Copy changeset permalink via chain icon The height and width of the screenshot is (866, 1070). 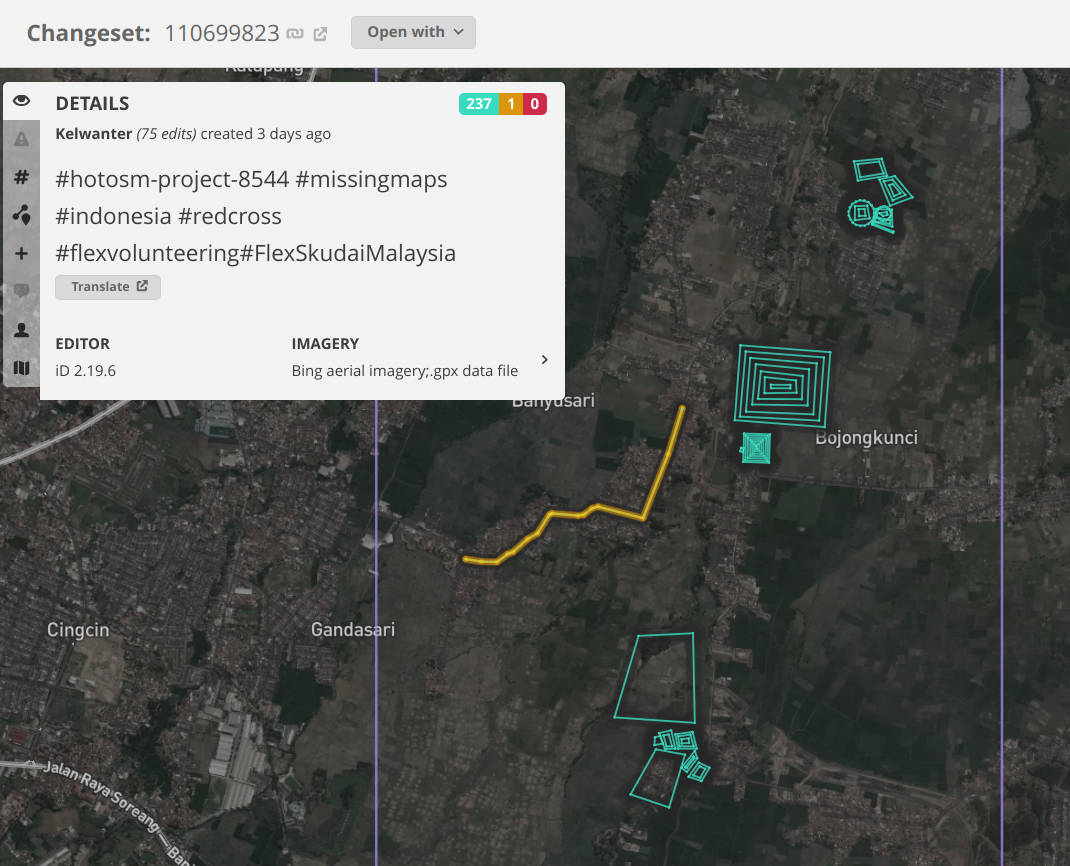tap(295, 33)
